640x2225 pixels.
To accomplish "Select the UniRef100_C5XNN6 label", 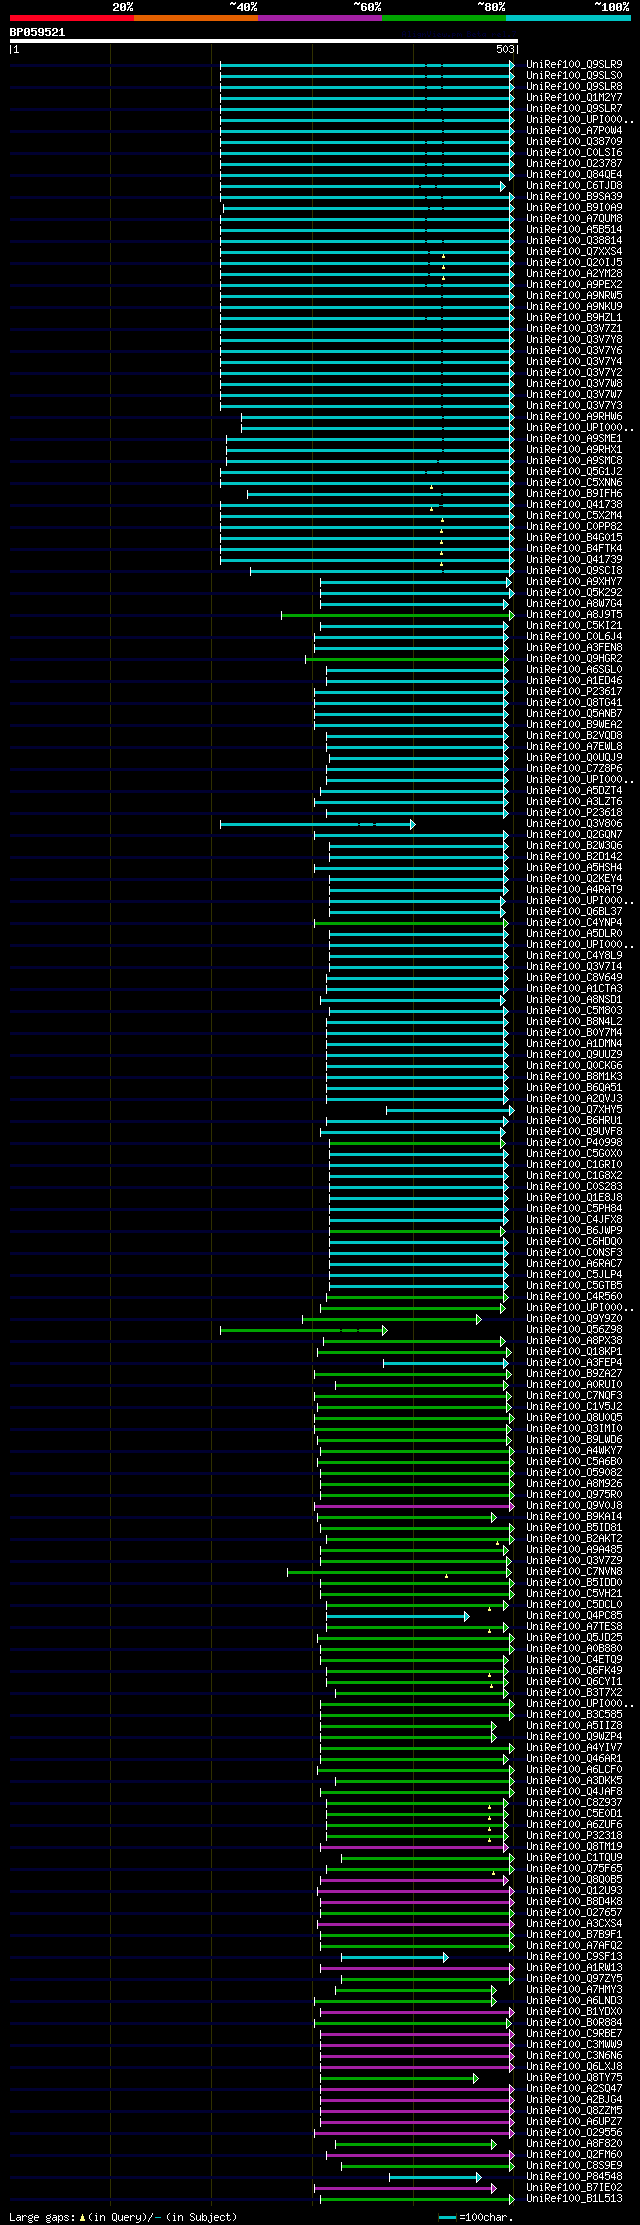I will [x=574, y=482].
